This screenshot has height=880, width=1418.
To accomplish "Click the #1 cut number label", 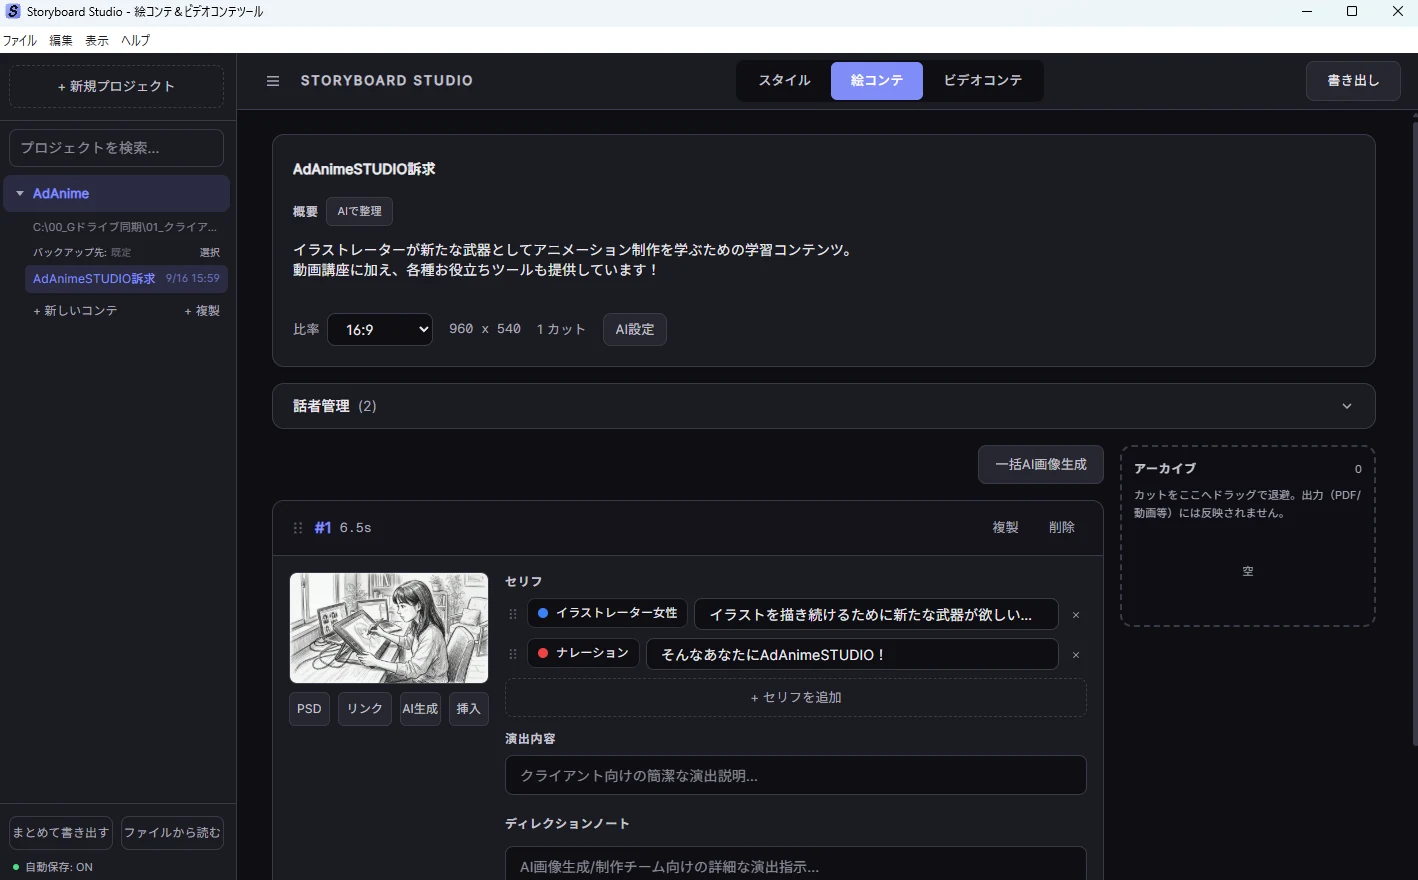I will coord(323,527).
